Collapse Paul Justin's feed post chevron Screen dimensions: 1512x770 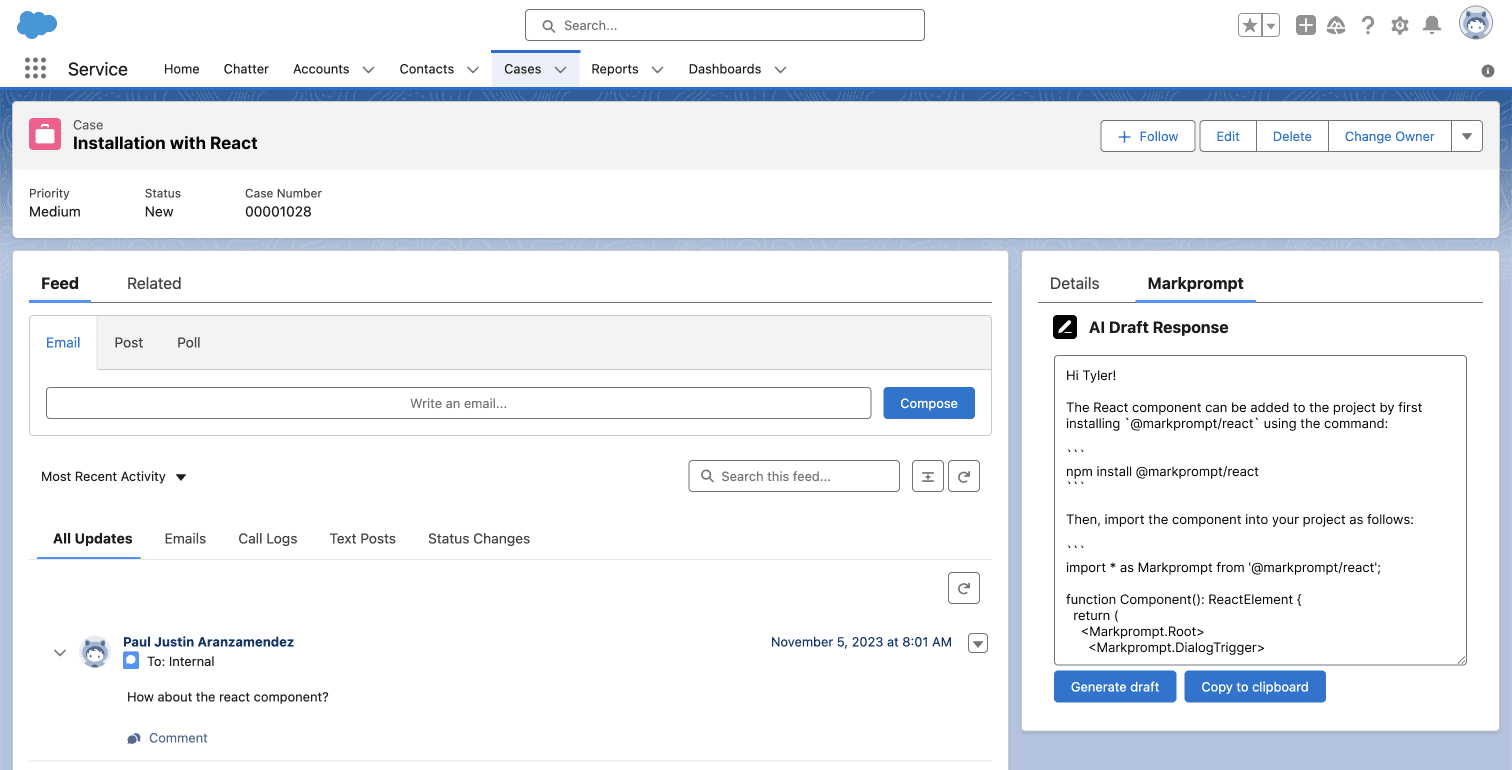pos(60,652)
